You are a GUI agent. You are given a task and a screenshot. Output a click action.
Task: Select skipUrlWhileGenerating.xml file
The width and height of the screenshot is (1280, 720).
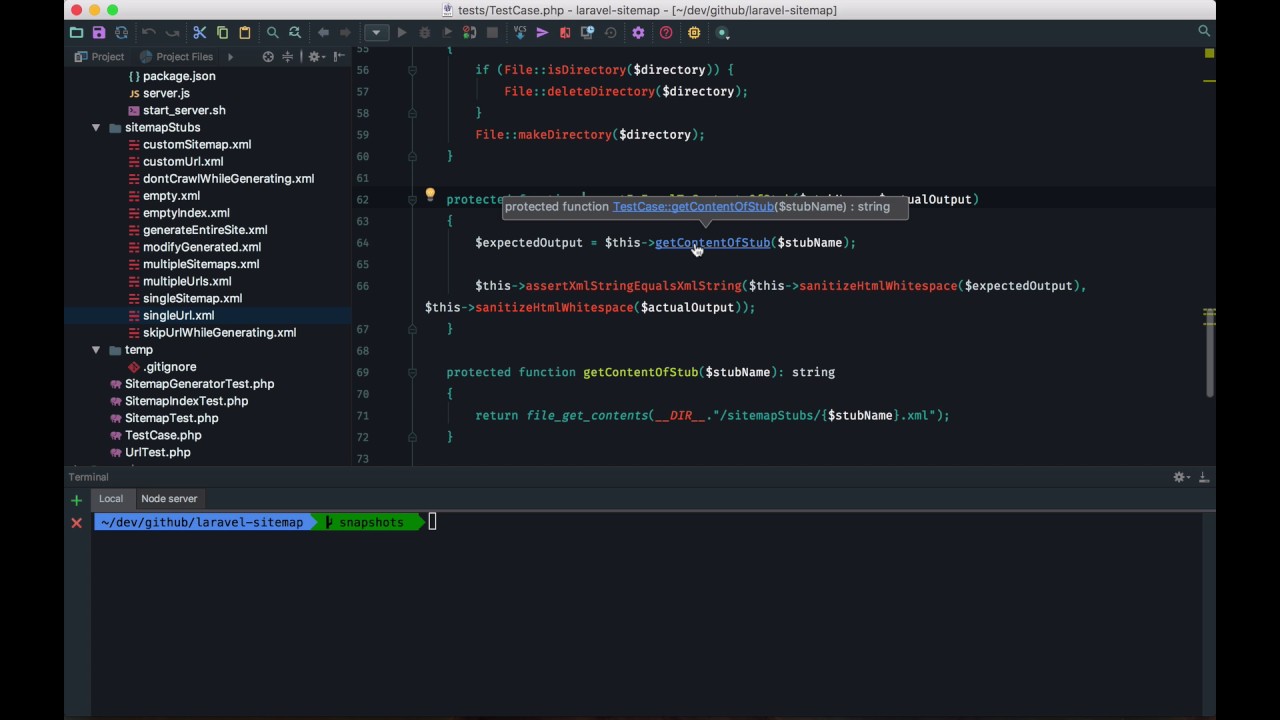pos(219,333)
